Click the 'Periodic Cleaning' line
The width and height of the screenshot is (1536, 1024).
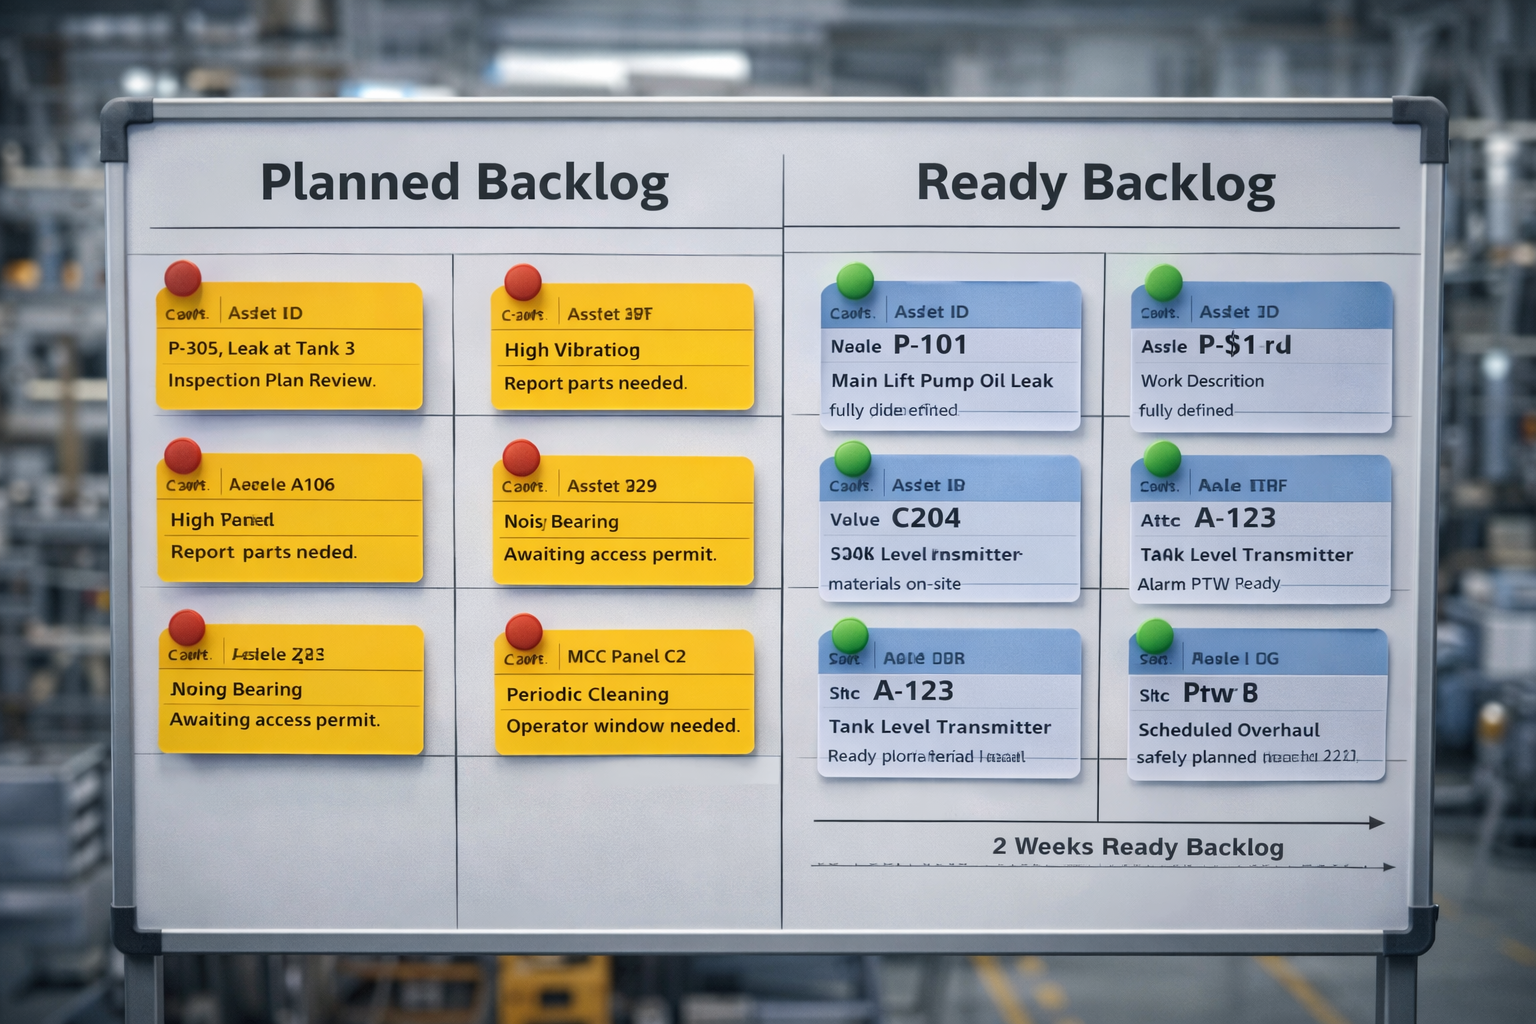(x=587, y=694)
